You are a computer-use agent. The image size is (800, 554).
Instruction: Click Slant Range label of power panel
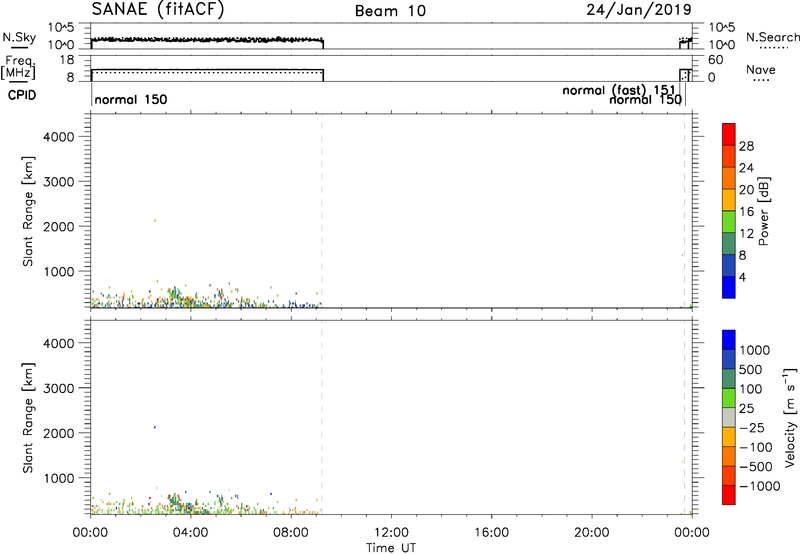pyautogui.click(x=28, y=211)
